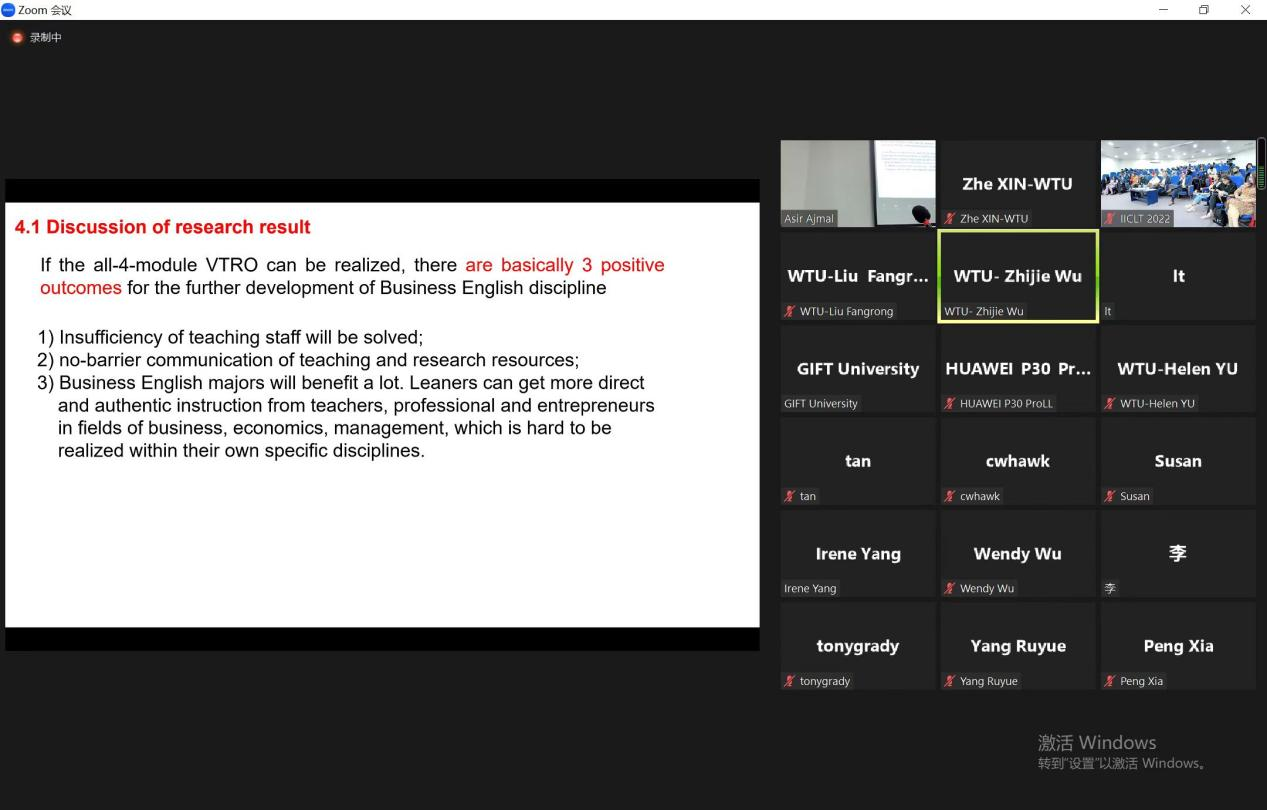Click muted mic icon beside HUAWEI P30 ProLL
The width and height of the screenshot is (1267, 810).
950,404
